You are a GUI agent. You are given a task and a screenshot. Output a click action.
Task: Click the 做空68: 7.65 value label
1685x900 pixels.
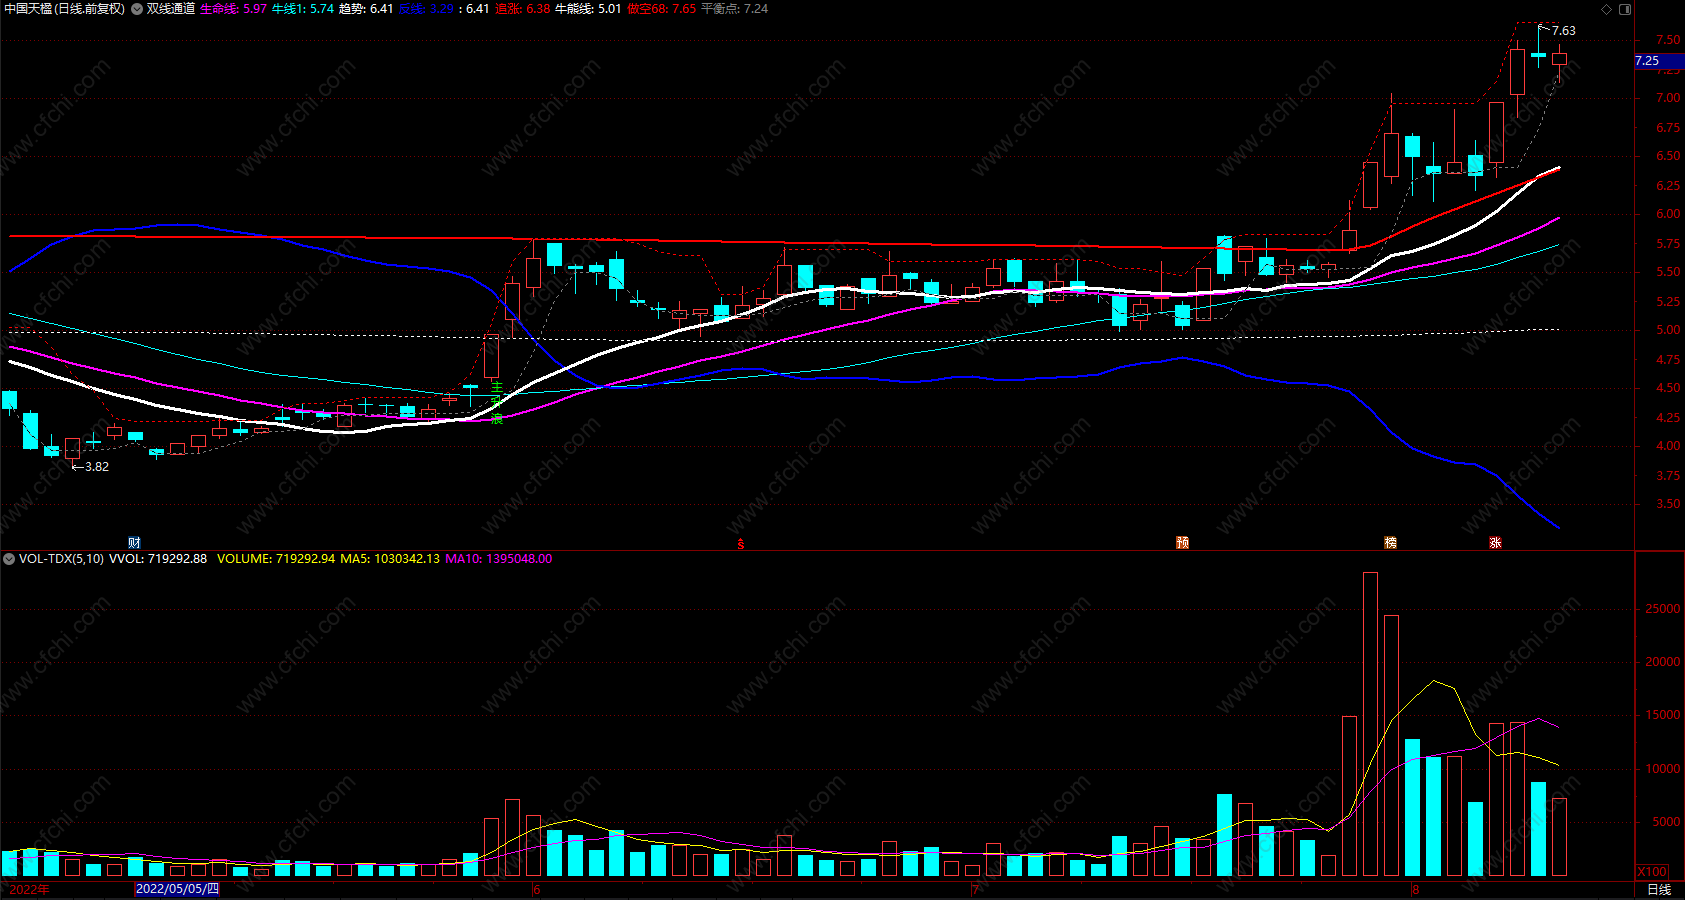click(x=662, y=9)
